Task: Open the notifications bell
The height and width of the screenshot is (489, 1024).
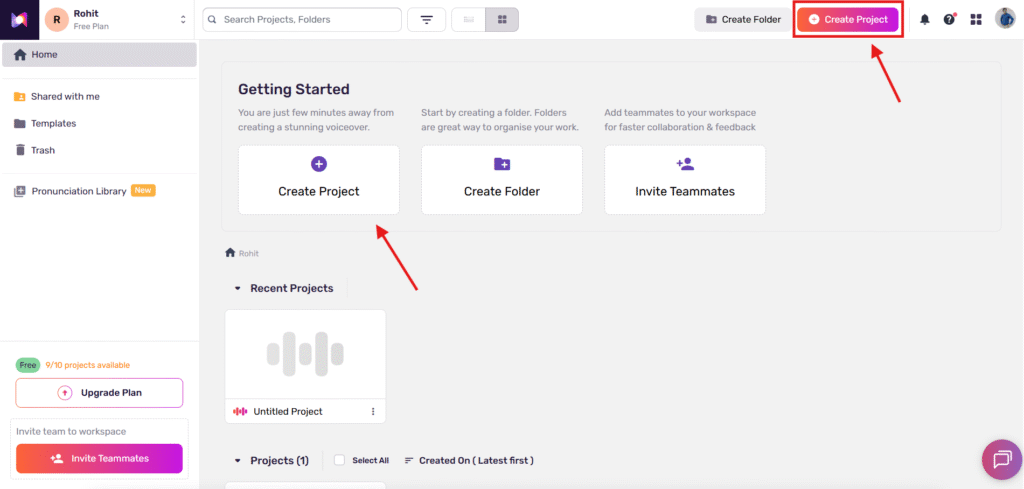Action: (x=925, y=20)
